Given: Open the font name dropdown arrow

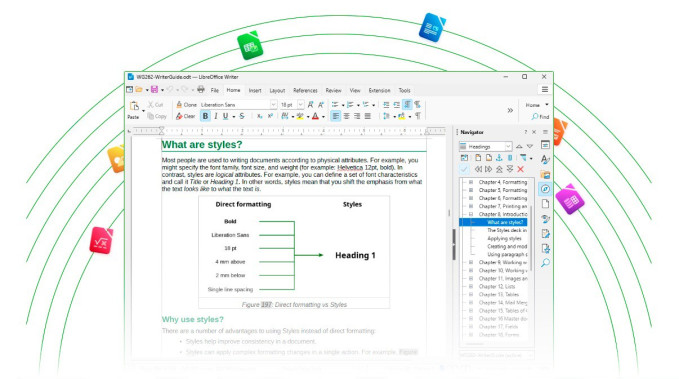Looking at the screenshot, I should (x=273, y=105).
